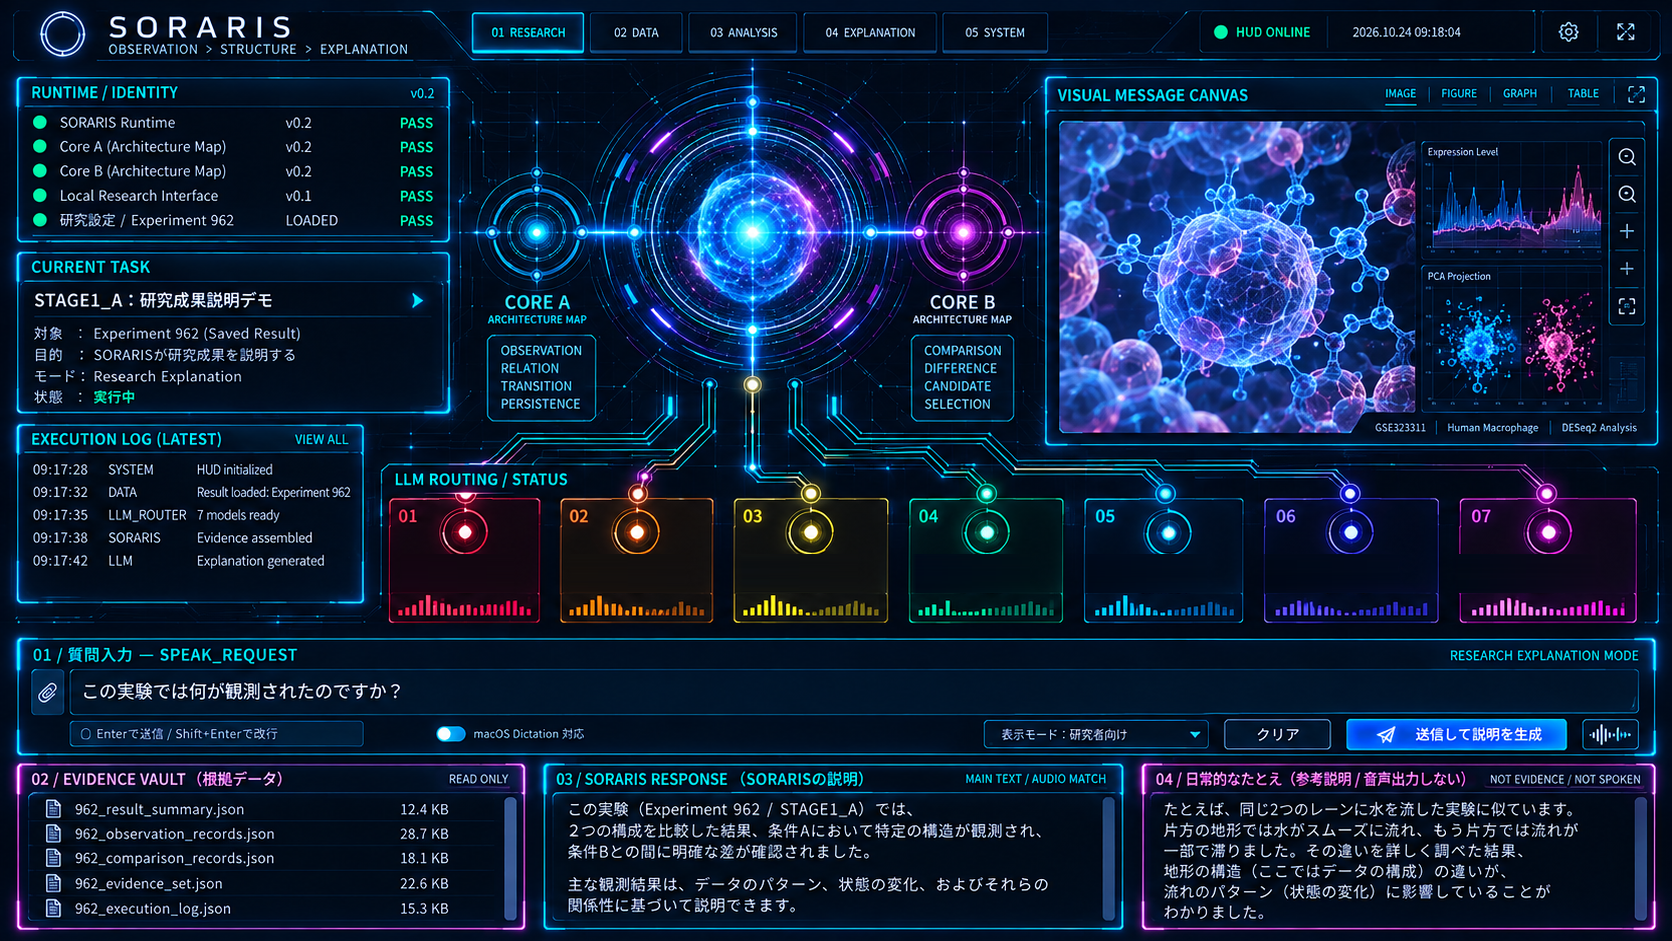Select LLM routing node 04
1672x941 pixels.
(986, 560)
